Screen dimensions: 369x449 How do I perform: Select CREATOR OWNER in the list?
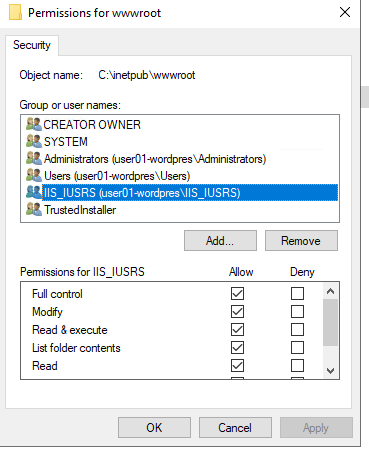coord(92,125)
